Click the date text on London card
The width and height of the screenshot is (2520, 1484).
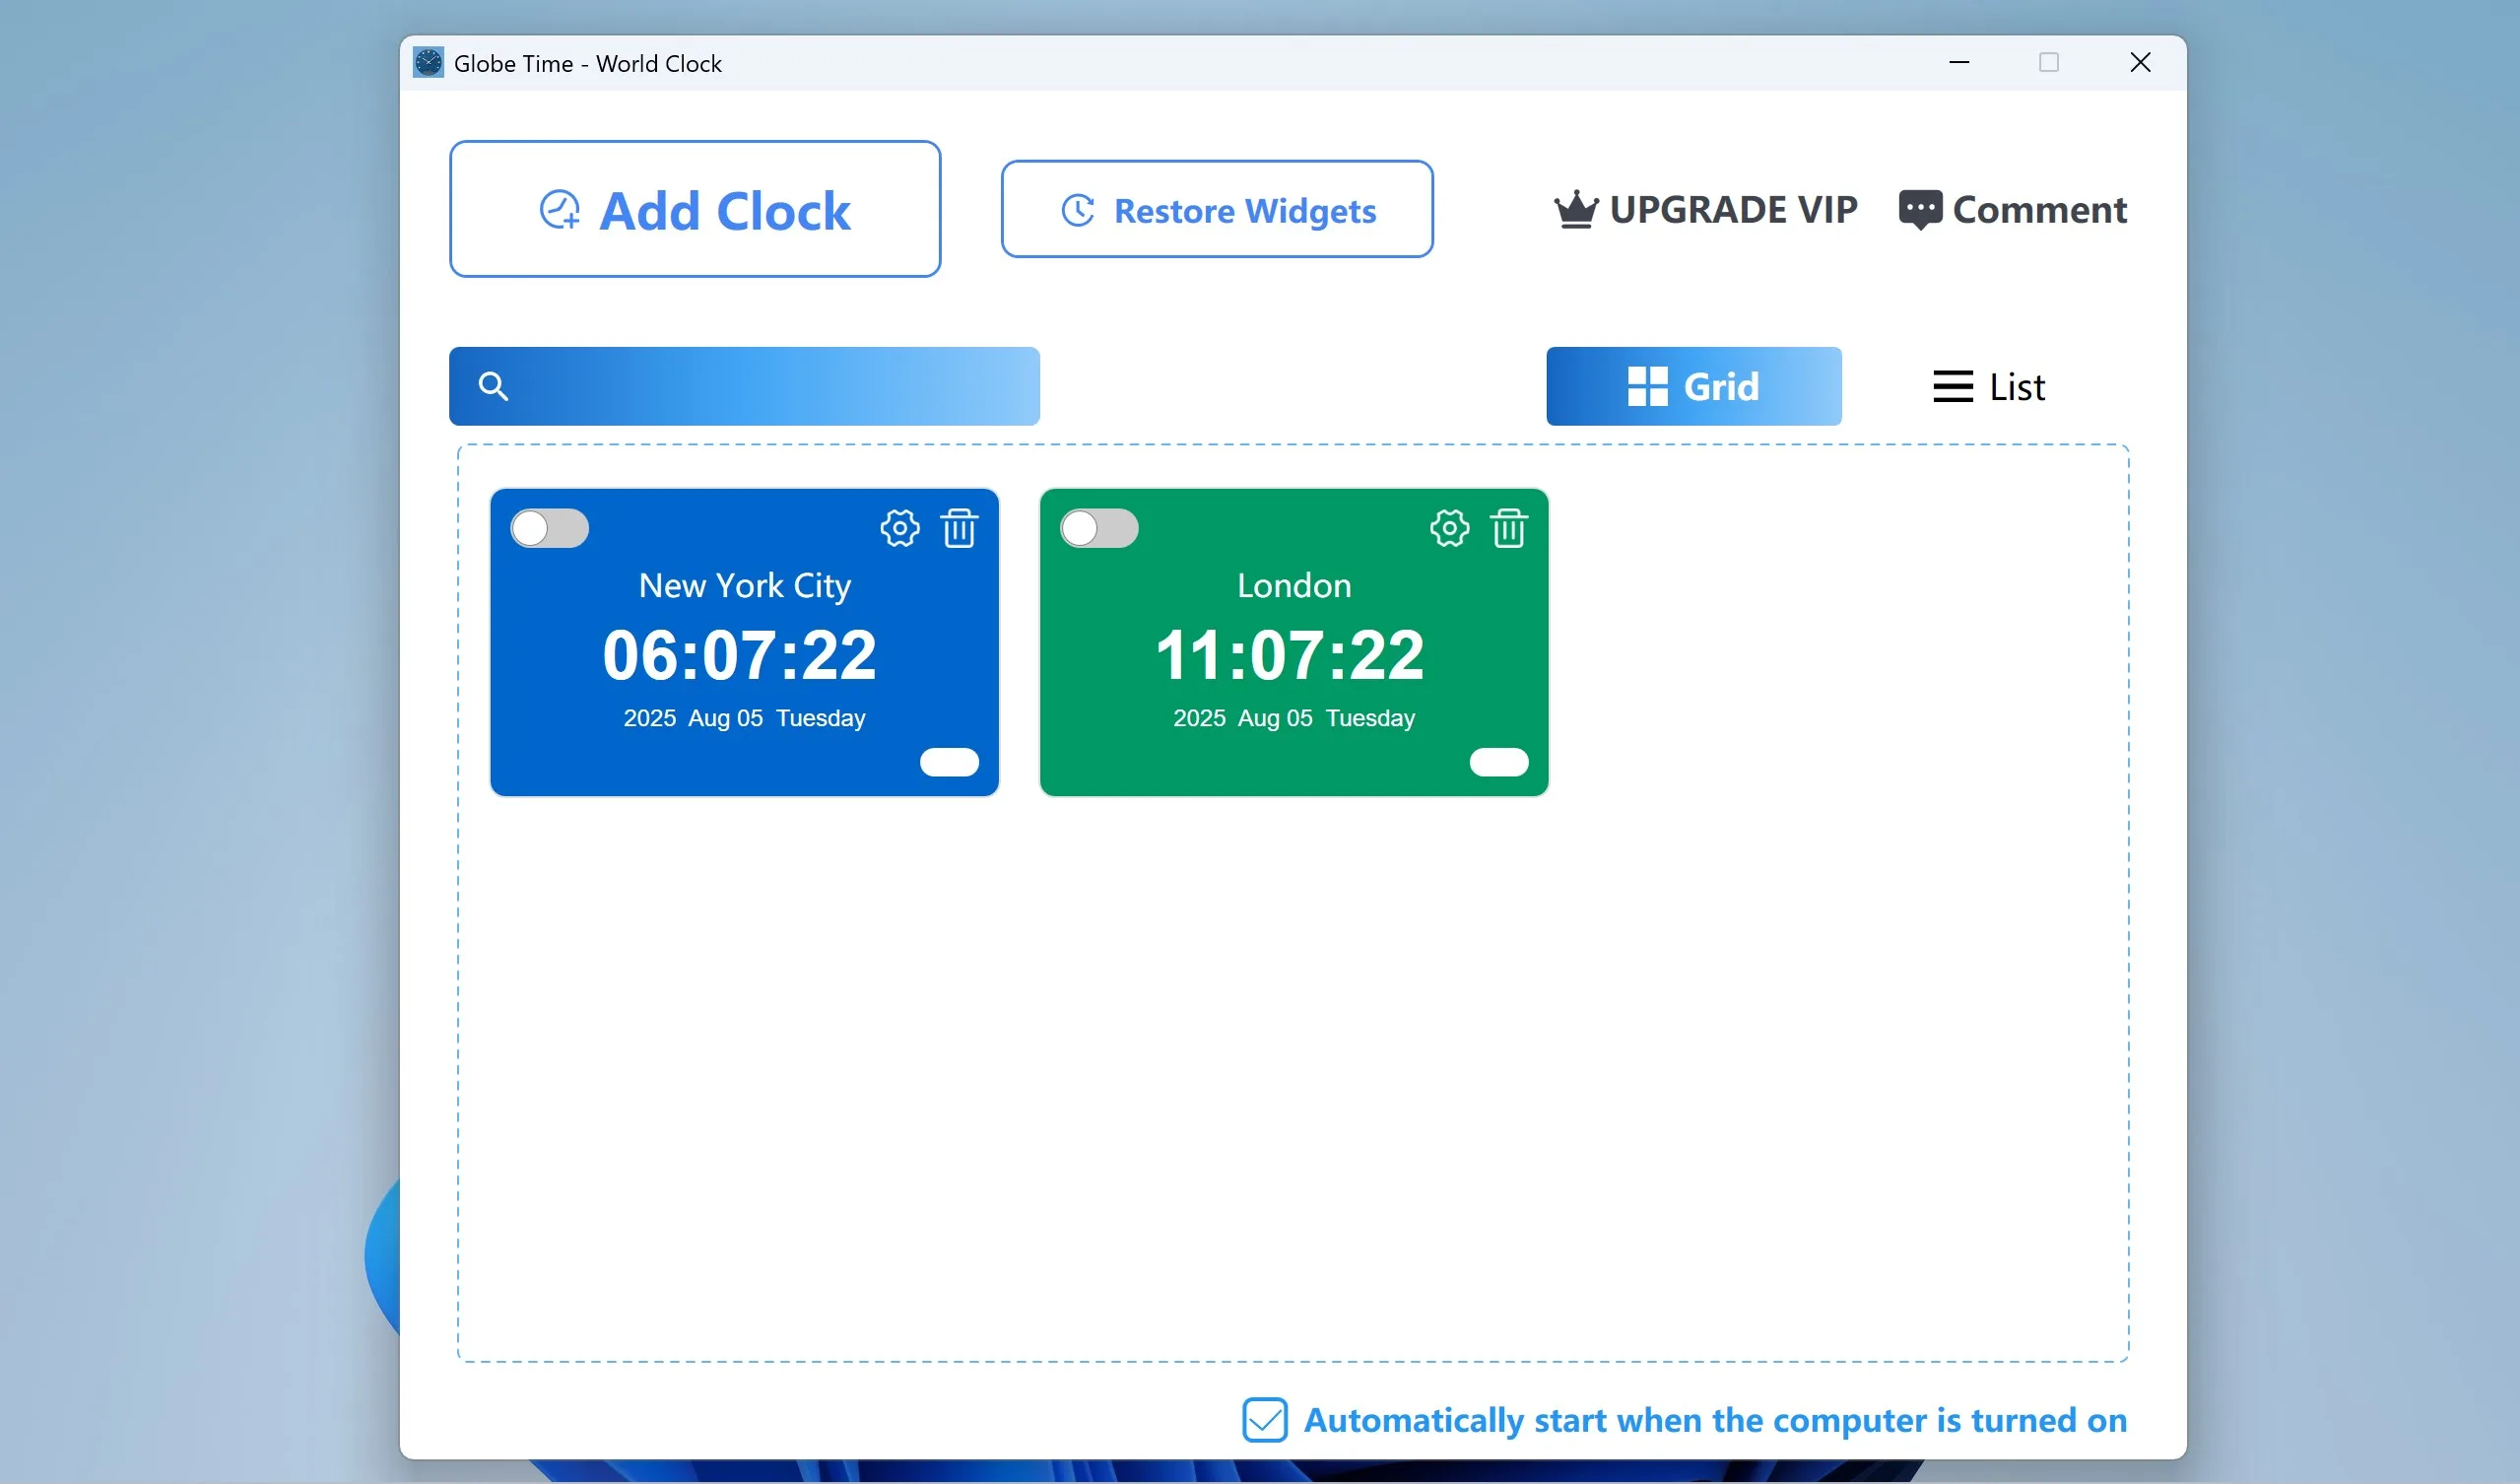pos(1294,718)
